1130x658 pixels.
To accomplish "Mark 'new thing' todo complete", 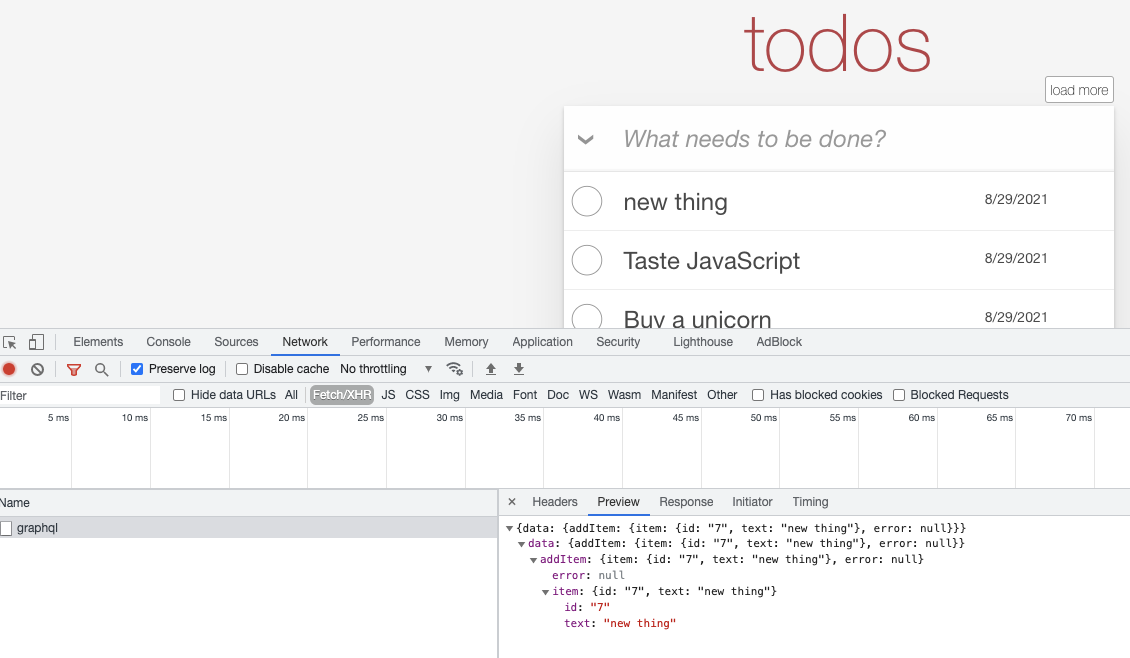I will coord(587,201).
